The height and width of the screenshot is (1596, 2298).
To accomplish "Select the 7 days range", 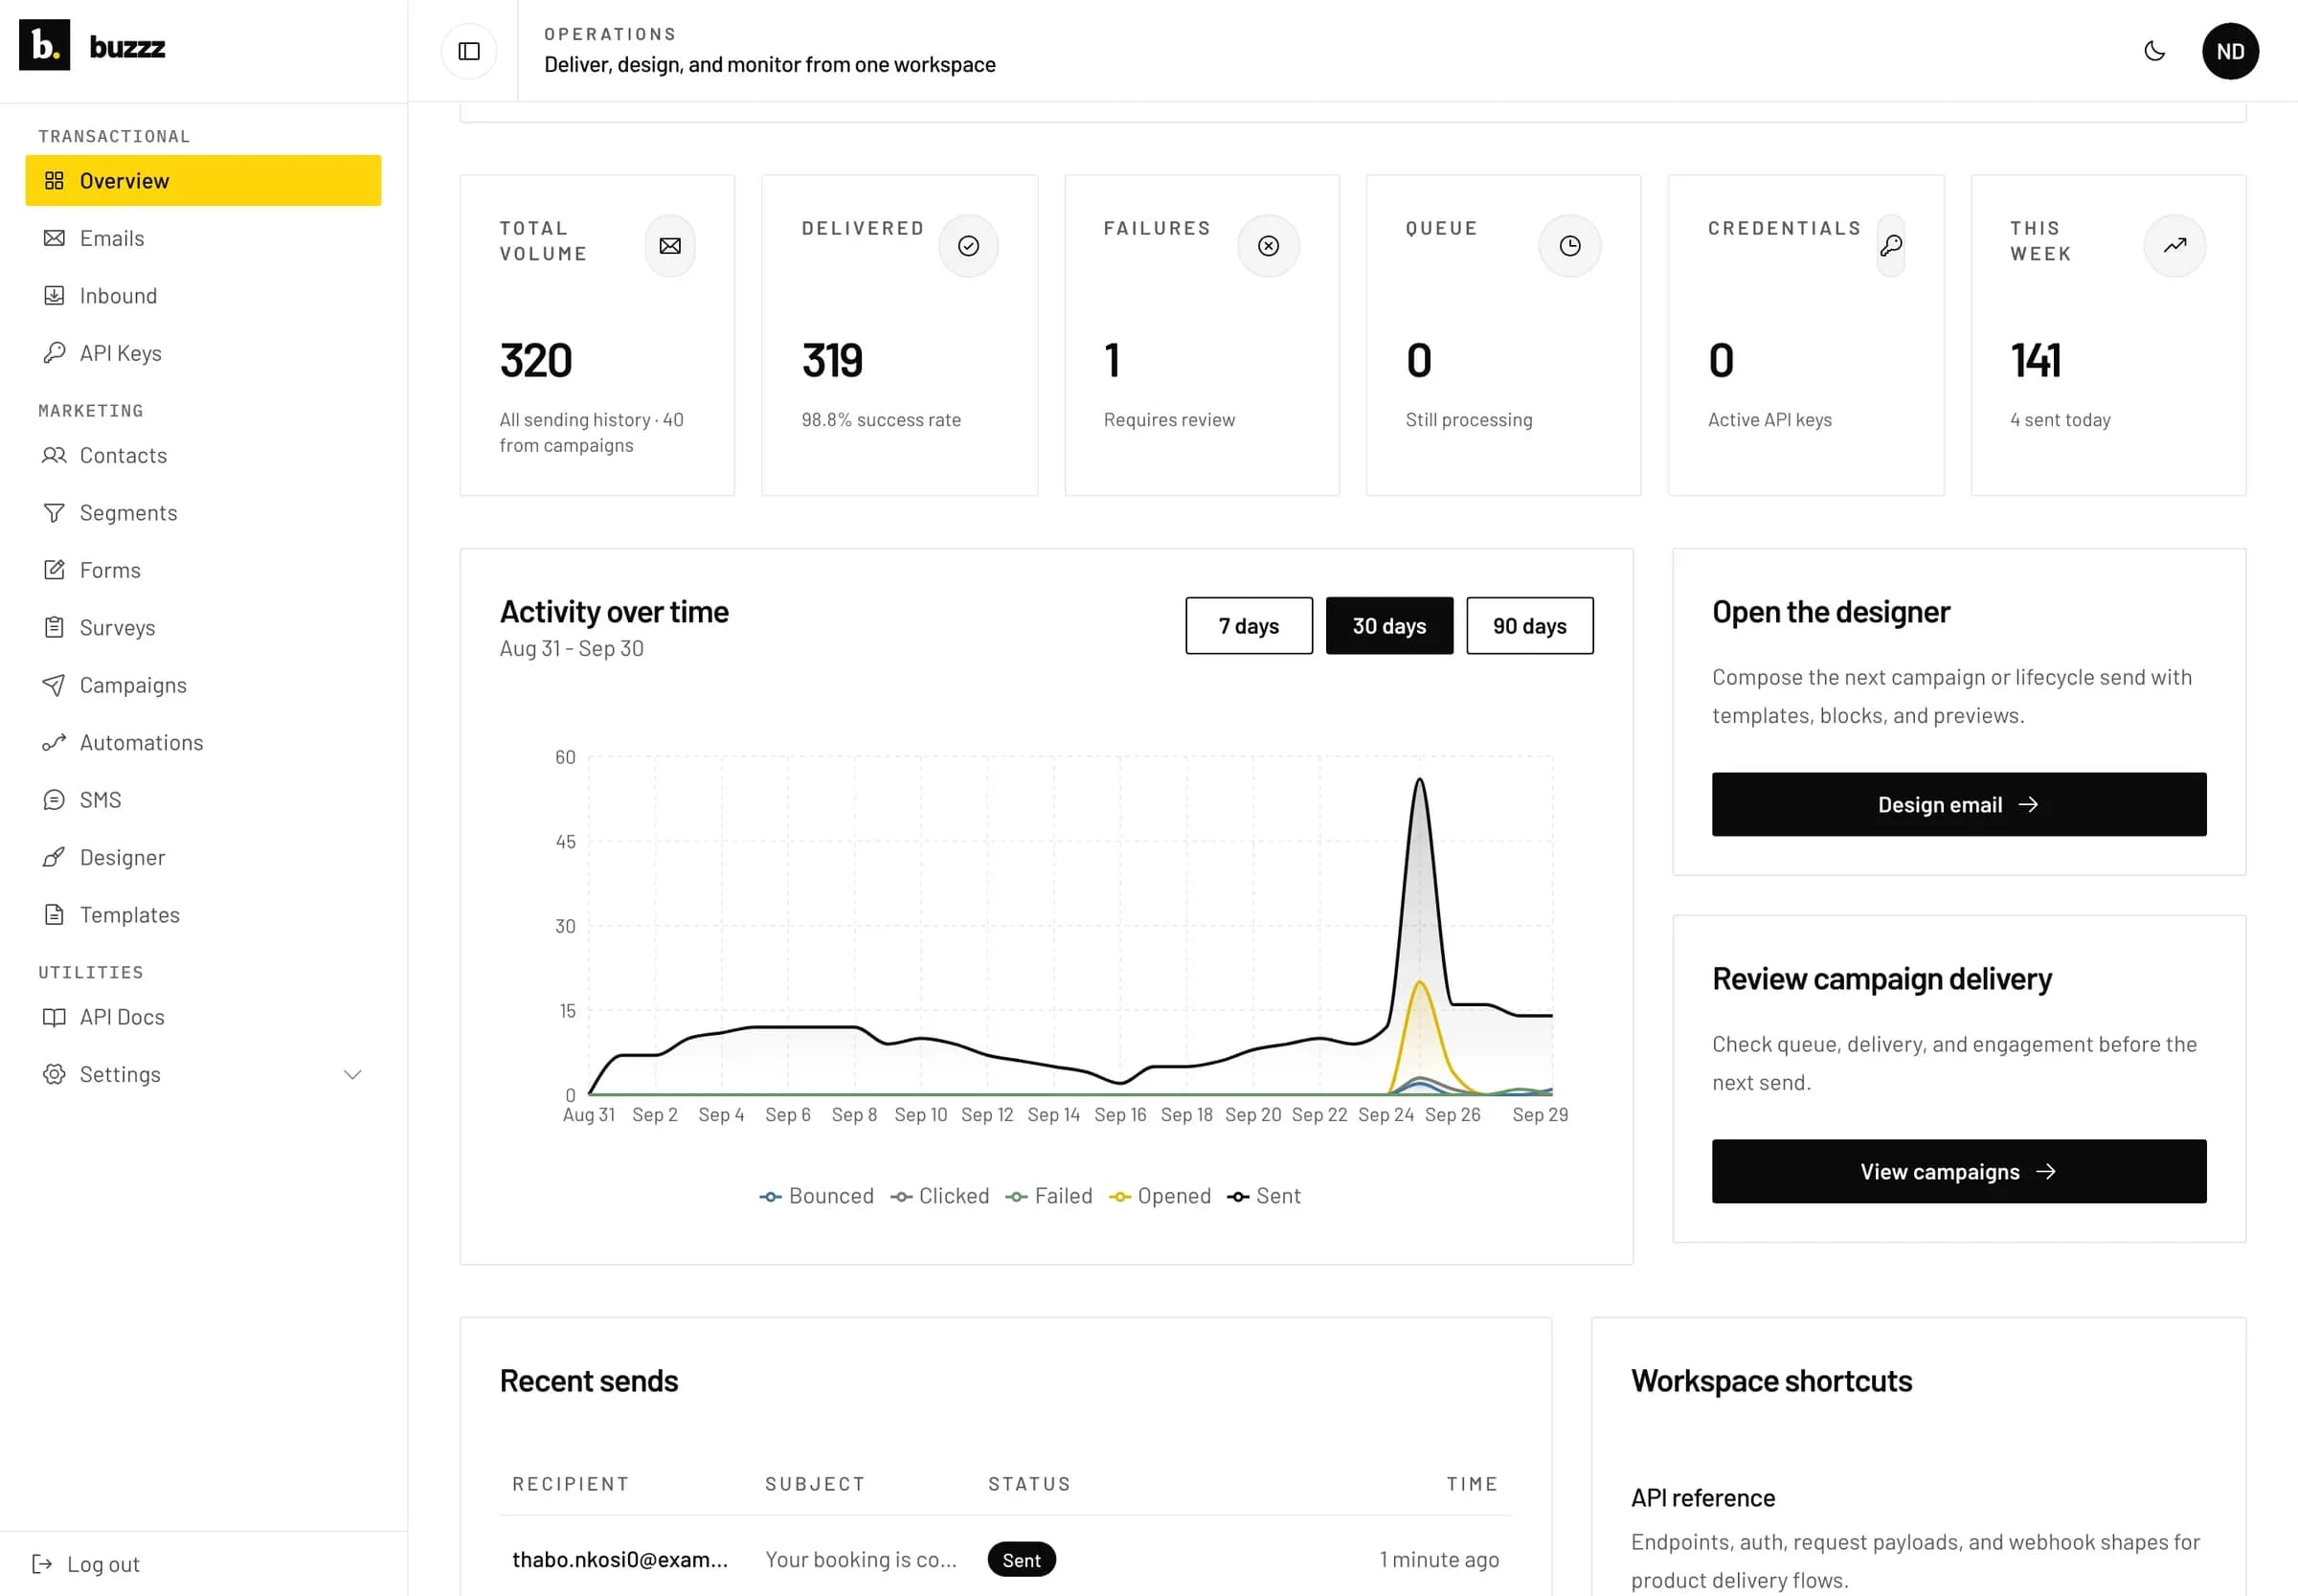I will pos(1249,626).
